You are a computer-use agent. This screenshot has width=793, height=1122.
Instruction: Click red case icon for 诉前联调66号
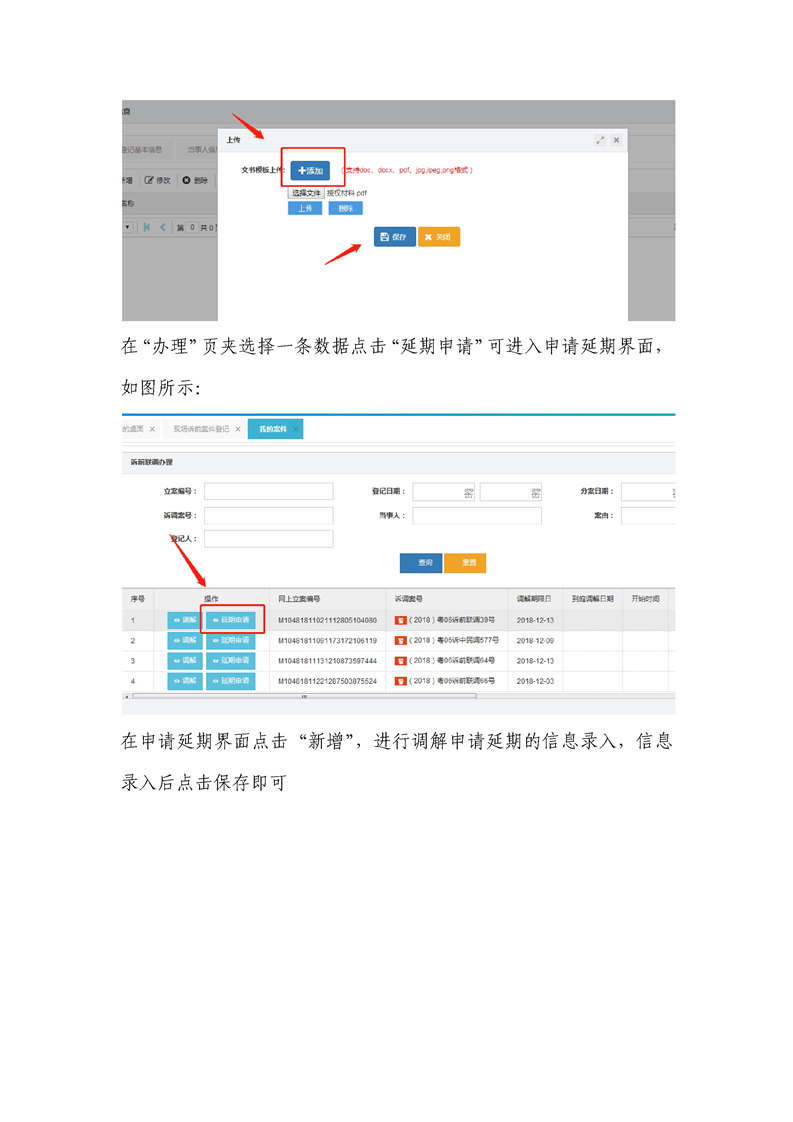pyautogui.click(x=401, y=681)
